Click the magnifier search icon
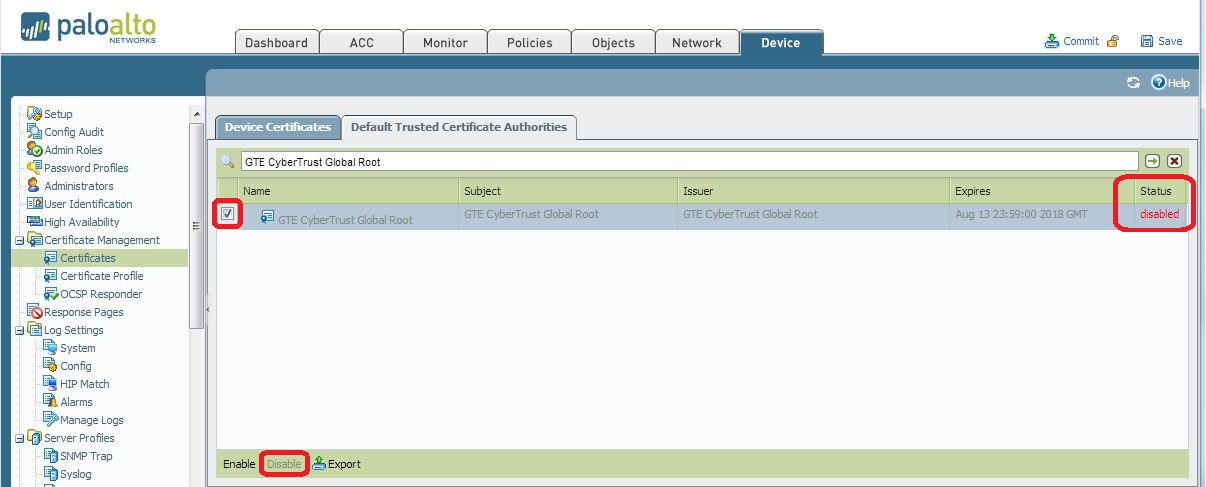The width and height of the screenshot is (1206, 487). pos(227,161)
